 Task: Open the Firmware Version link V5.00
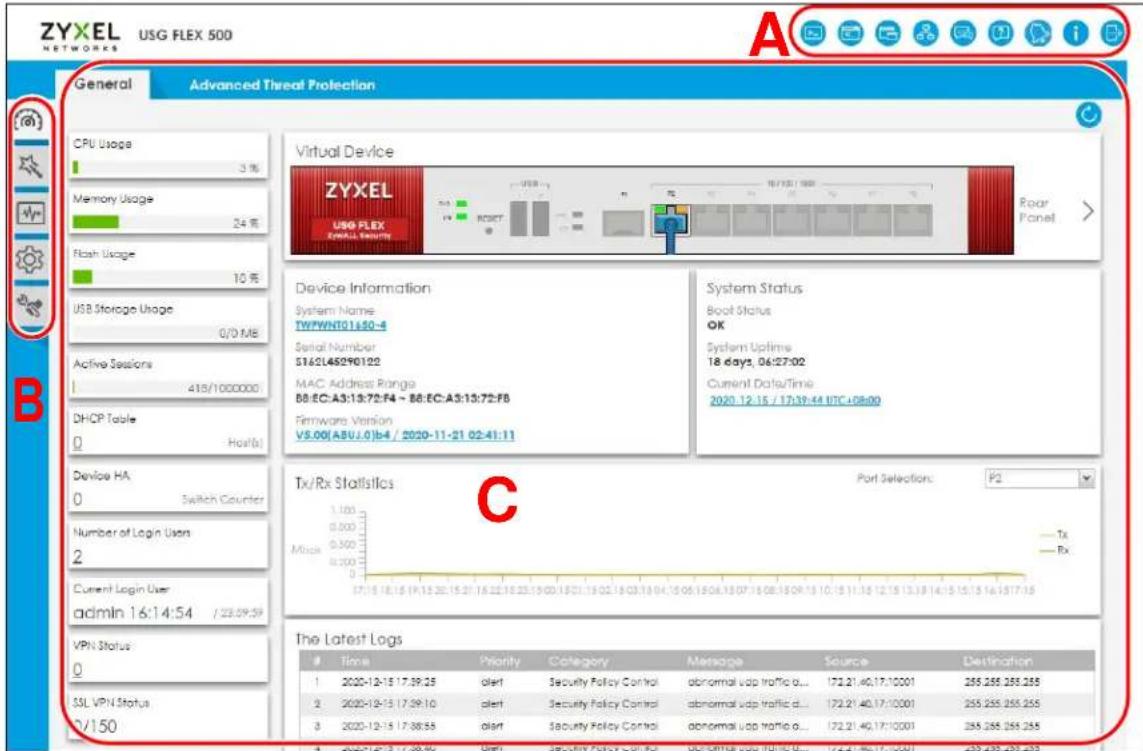(x=405, y=435)
